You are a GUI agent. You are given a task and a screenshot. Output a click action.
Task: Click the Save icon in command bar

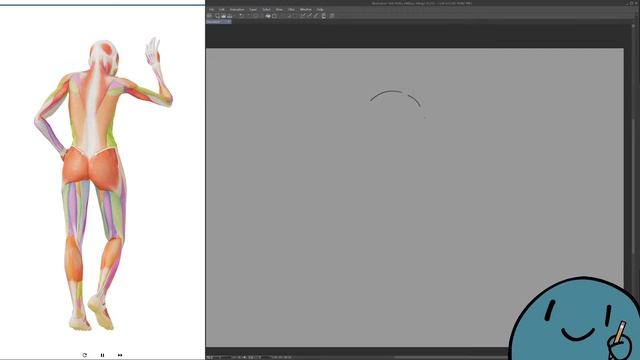click(x=229, y=16)
